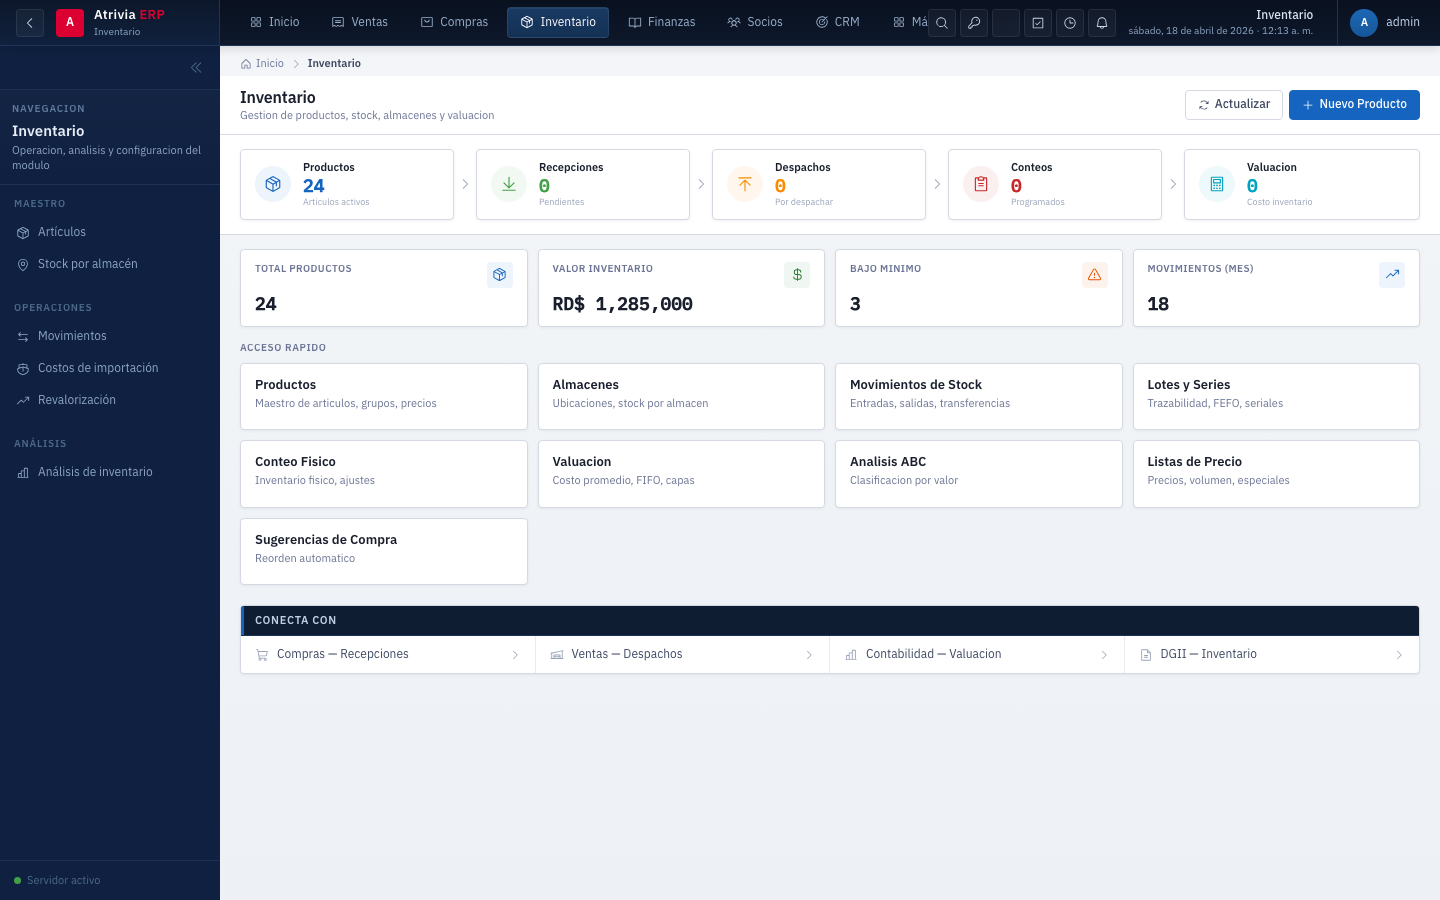Open Análisis de inventario in sidebar

[110, 472]
